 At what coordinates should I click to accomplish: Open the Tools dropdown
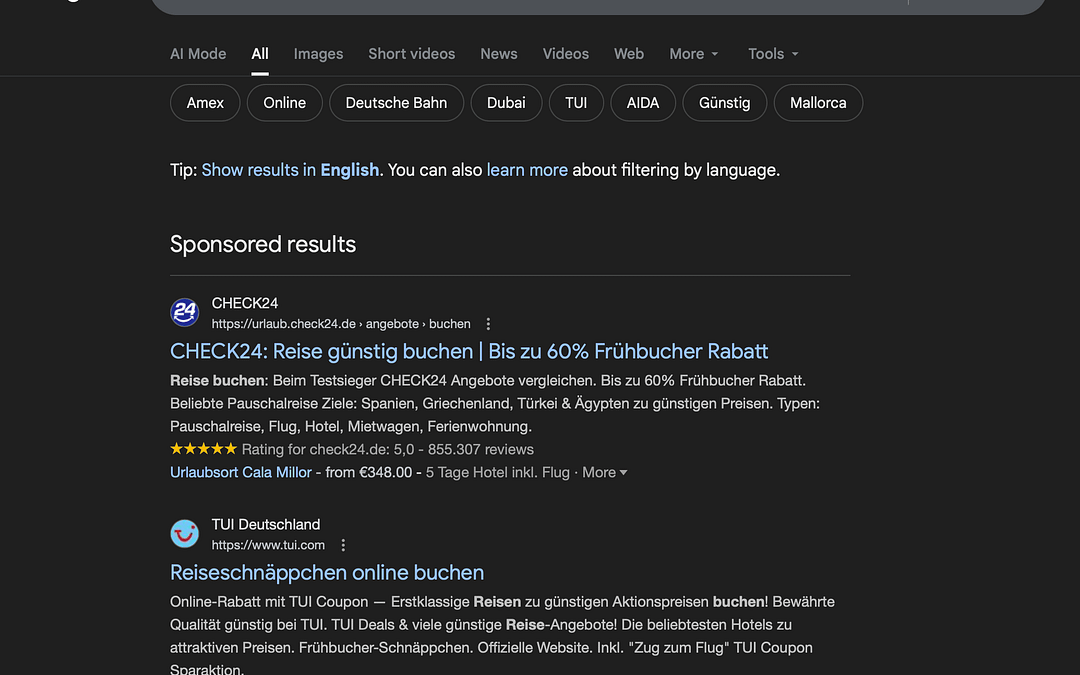pyautogui.click(x=772, y=54)
